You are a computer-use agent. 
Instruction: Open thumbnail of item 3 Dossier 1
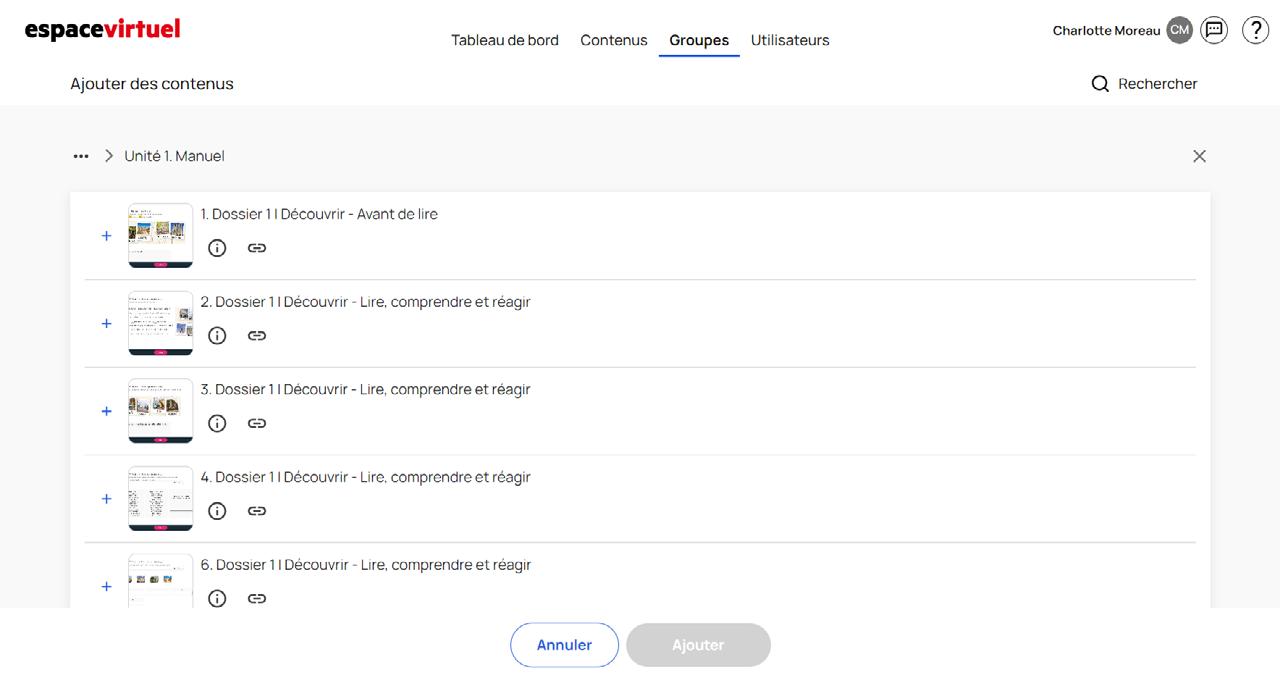coord(160,411)
